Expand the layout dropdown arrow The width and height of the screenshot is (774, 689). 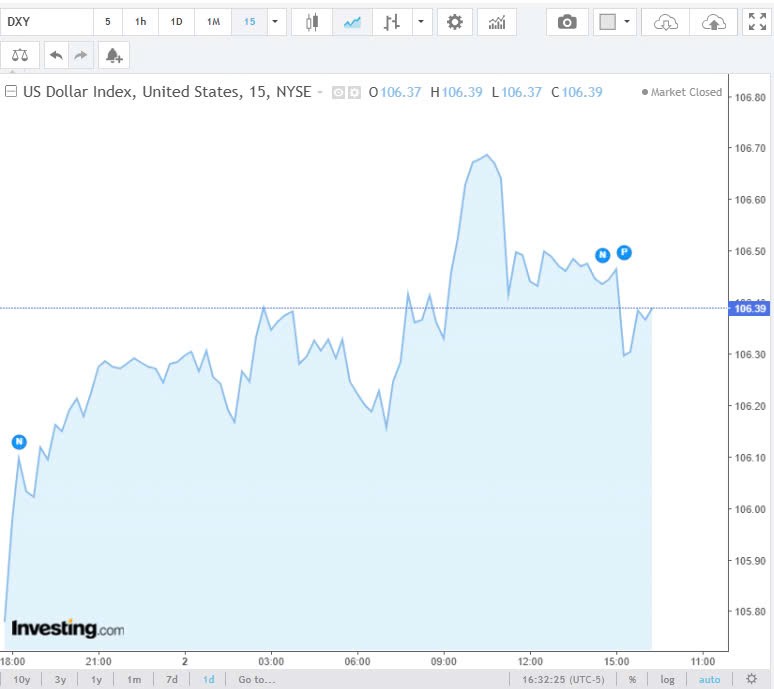coord(627,22)
